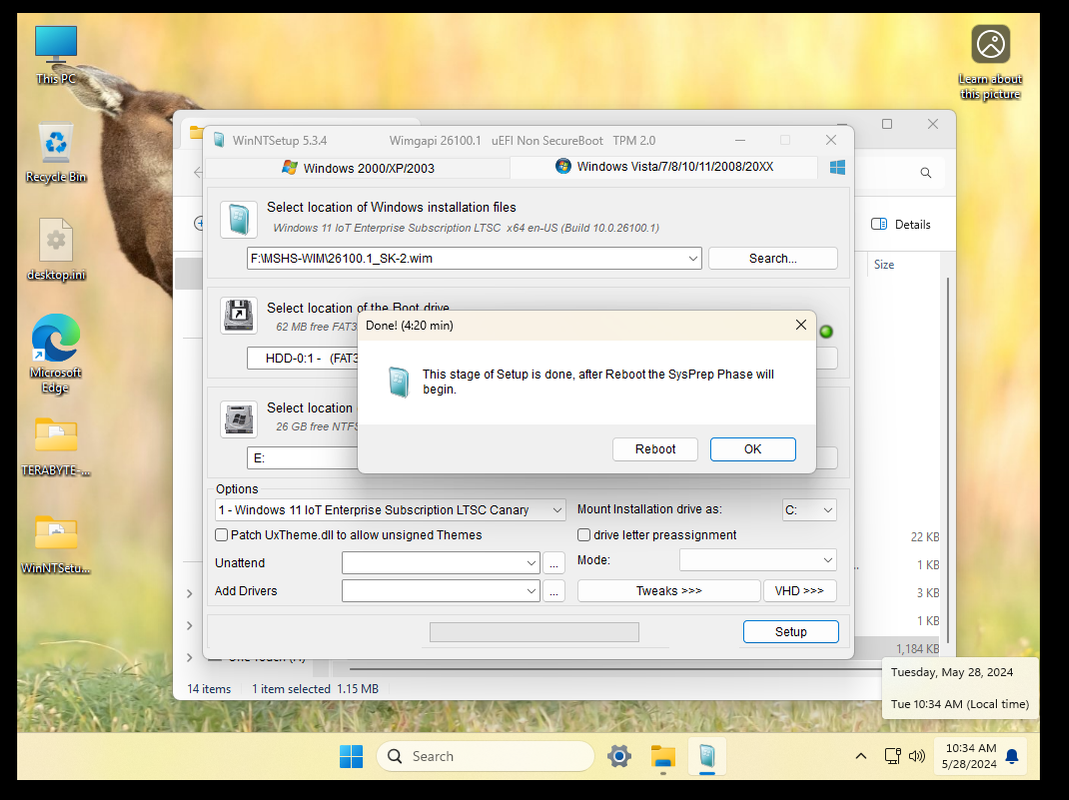Click the notification bell icon
The image size is (1069, 800).
[1012, 756]
